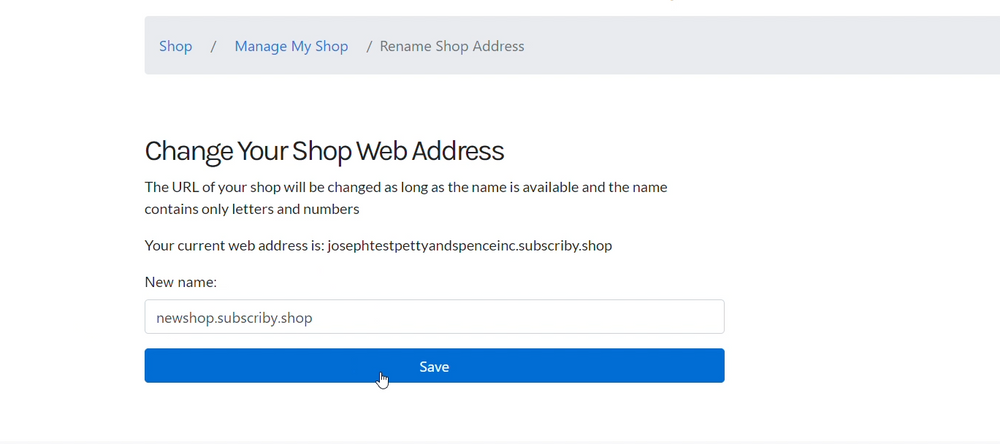Screen dimensions: 1000x444
Task: Click the word 'Change' in the page heading
Action: (189, 152)
